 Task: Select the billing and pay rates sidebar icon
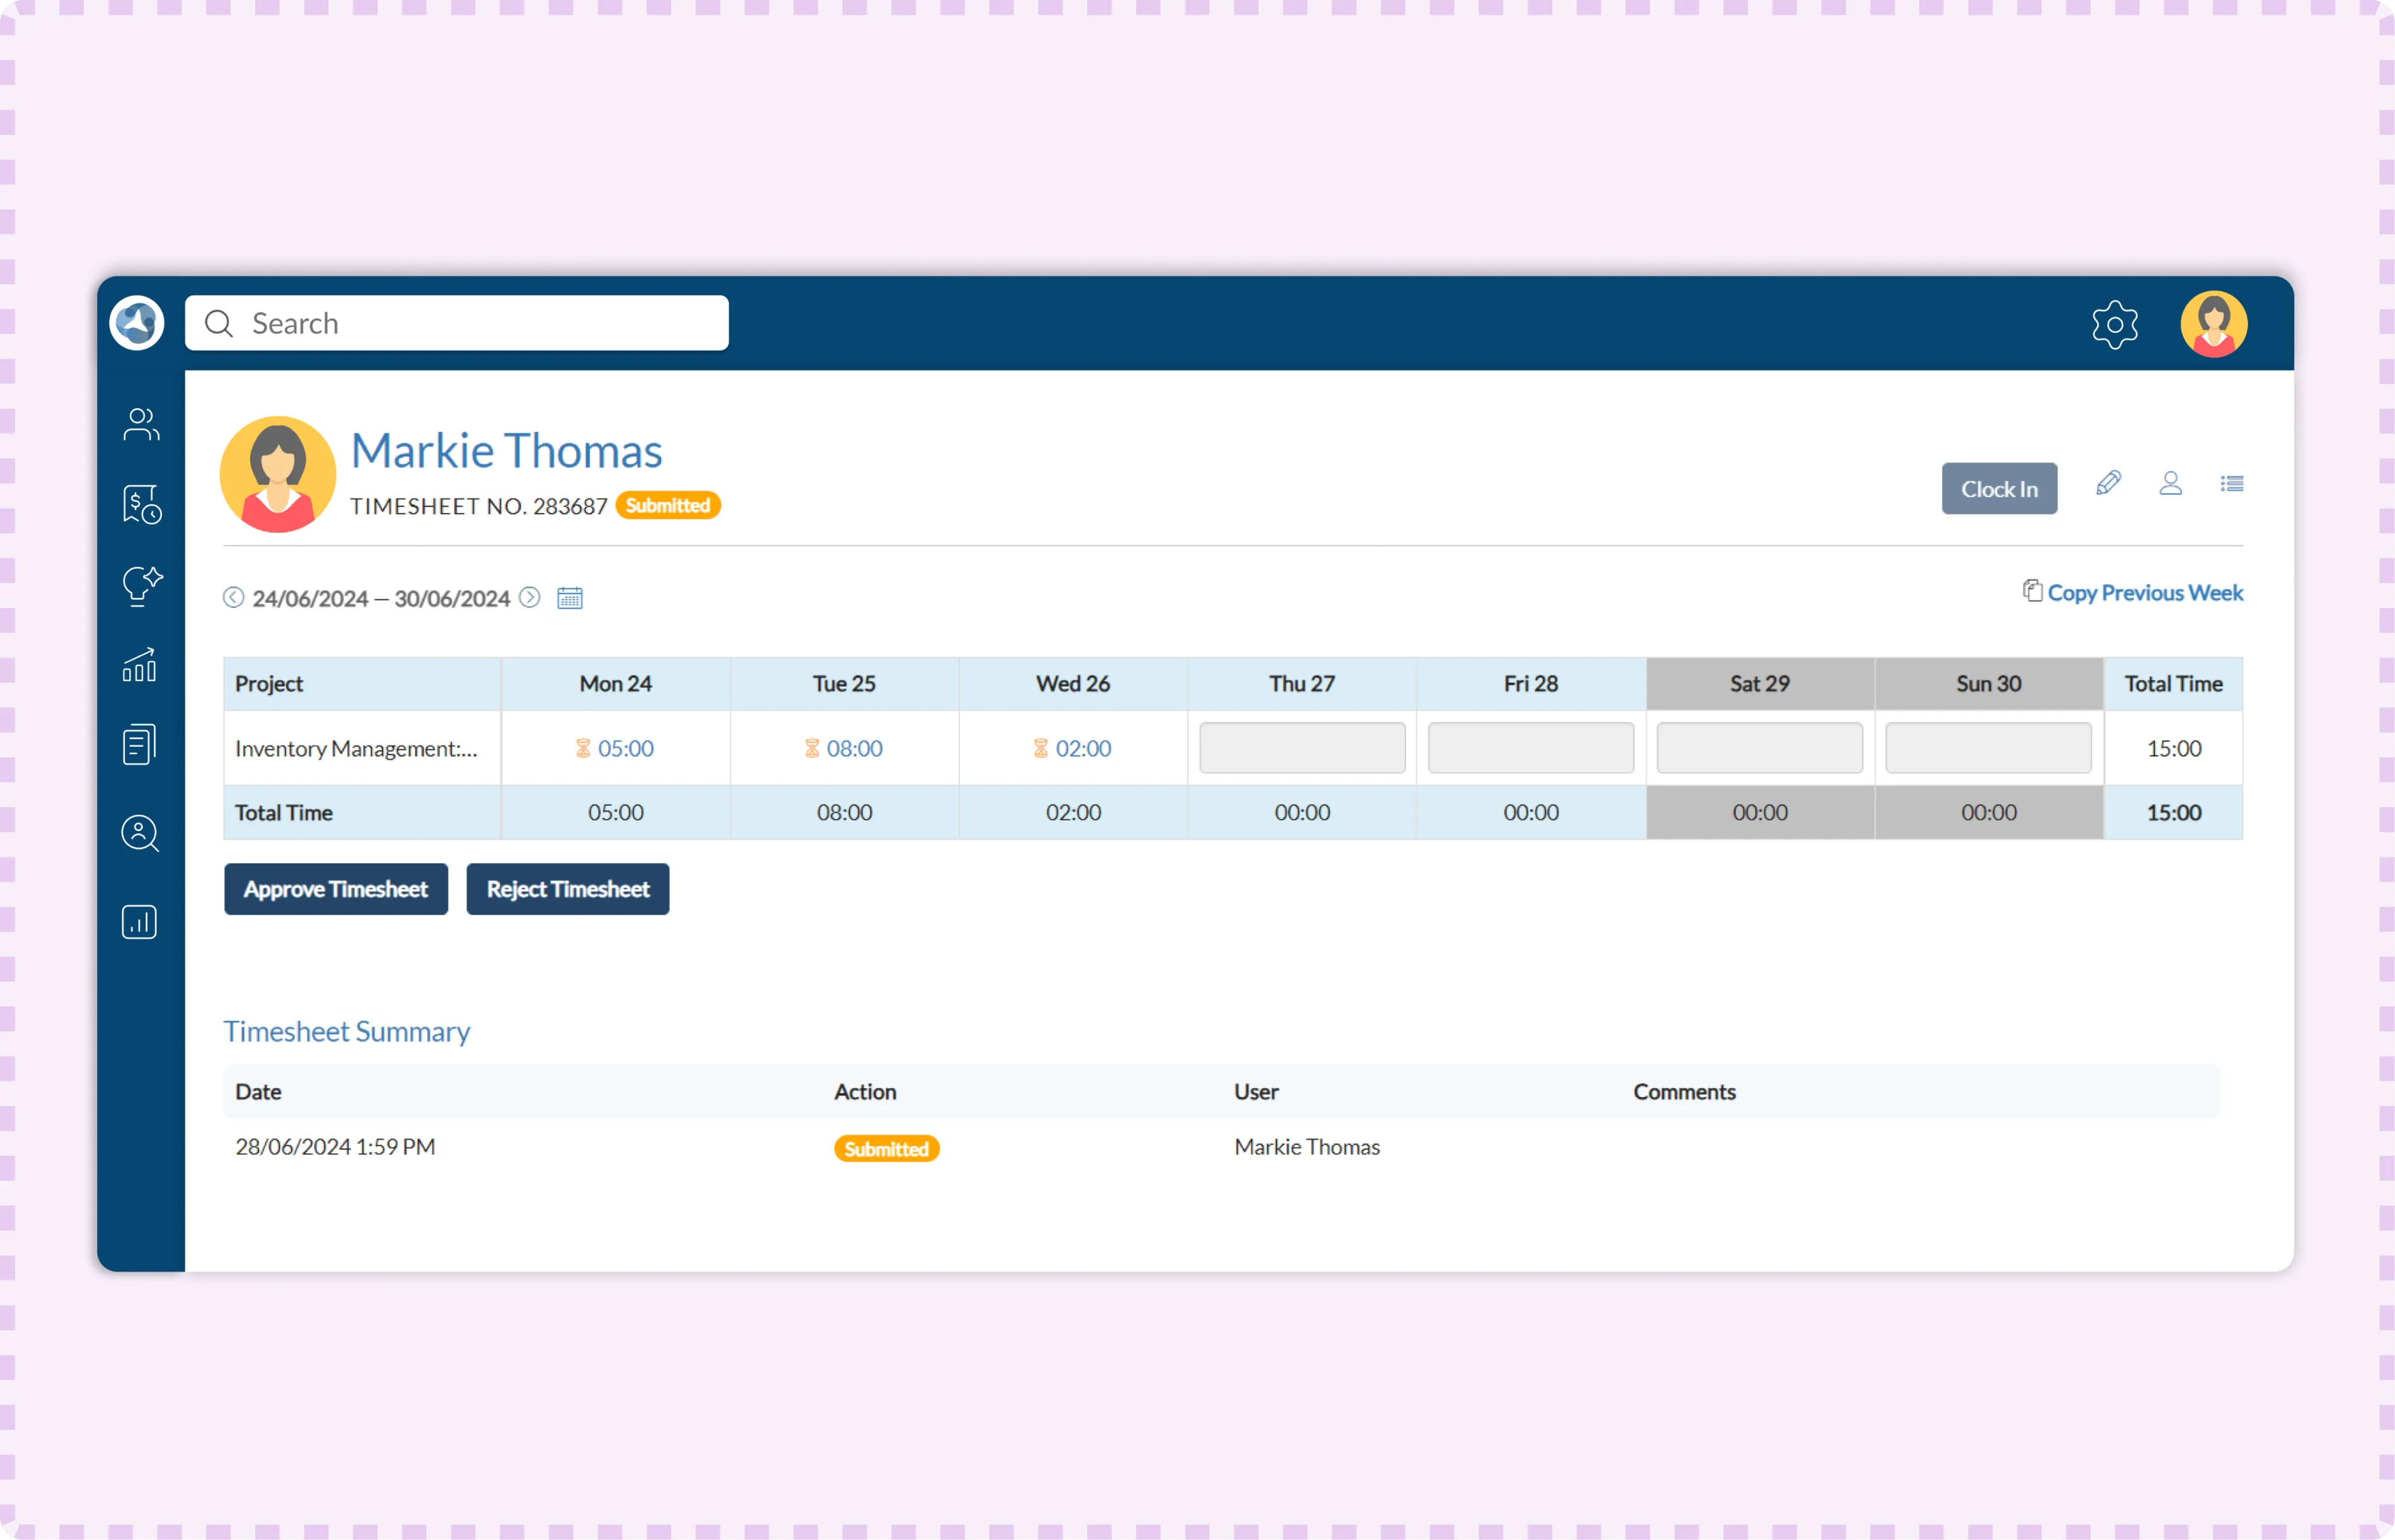[140, 505]
